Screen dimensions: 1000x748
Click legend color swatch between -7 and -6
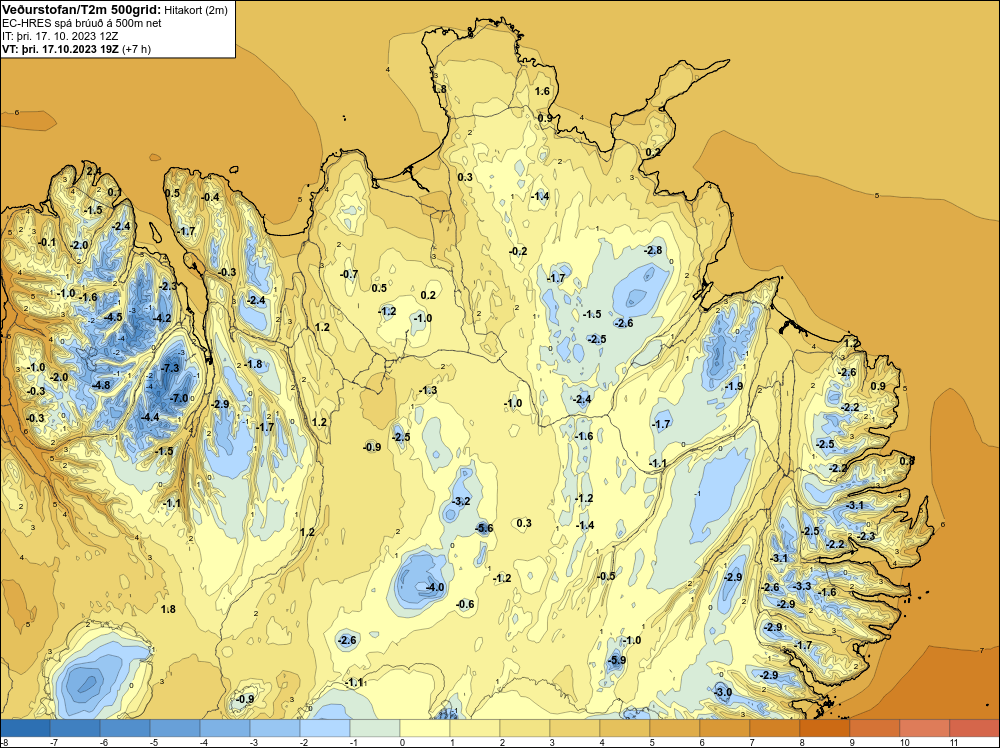75,728
